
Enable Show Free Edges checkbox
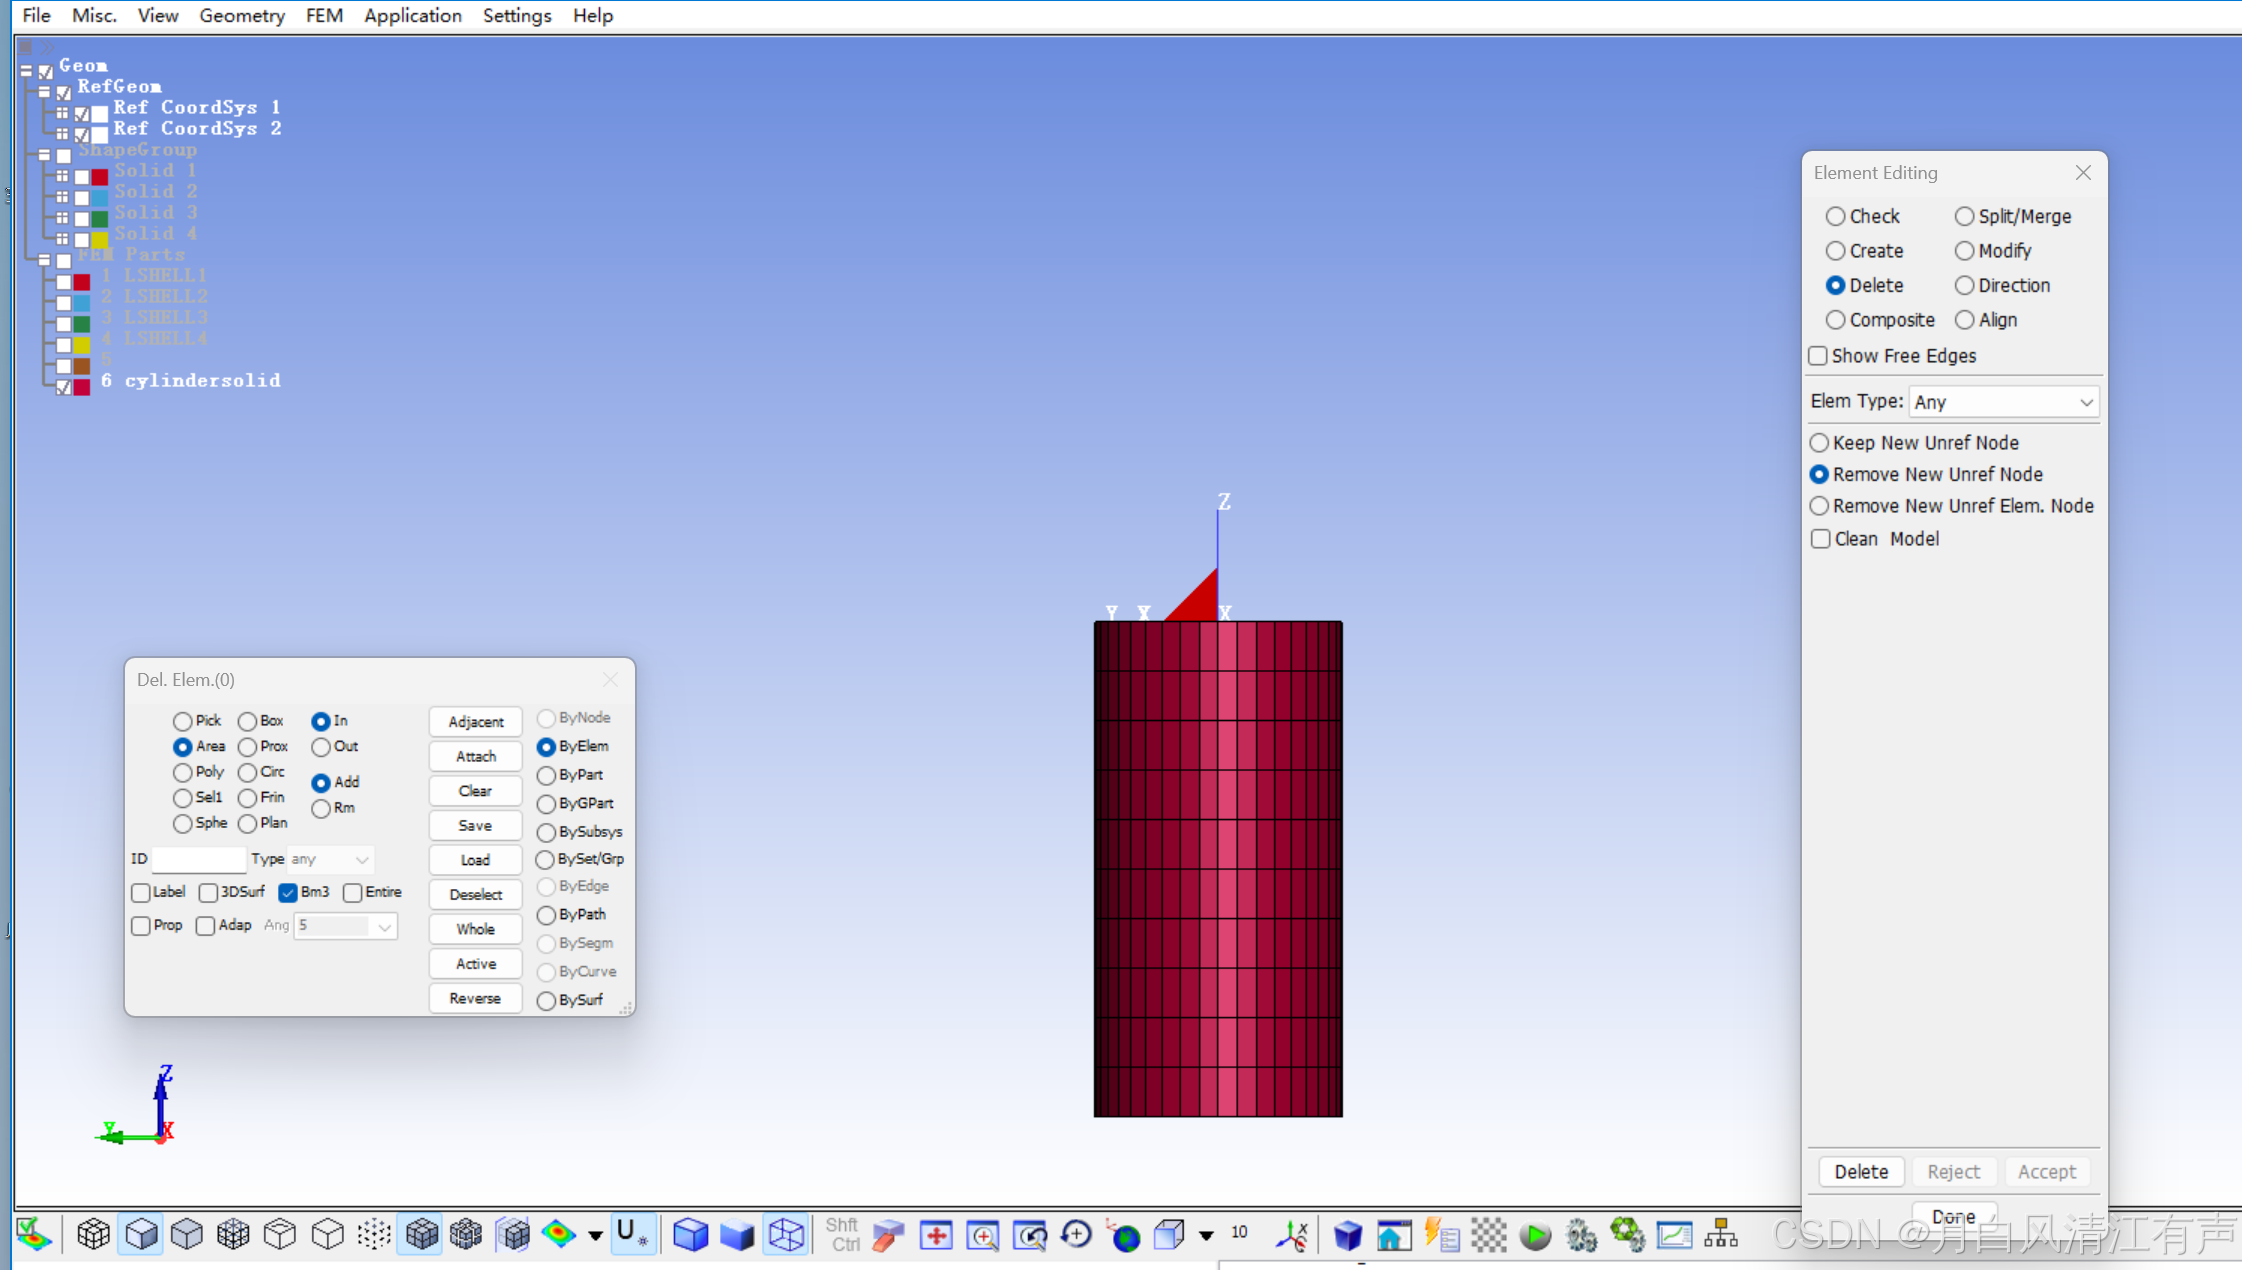tap(1819, 356)
